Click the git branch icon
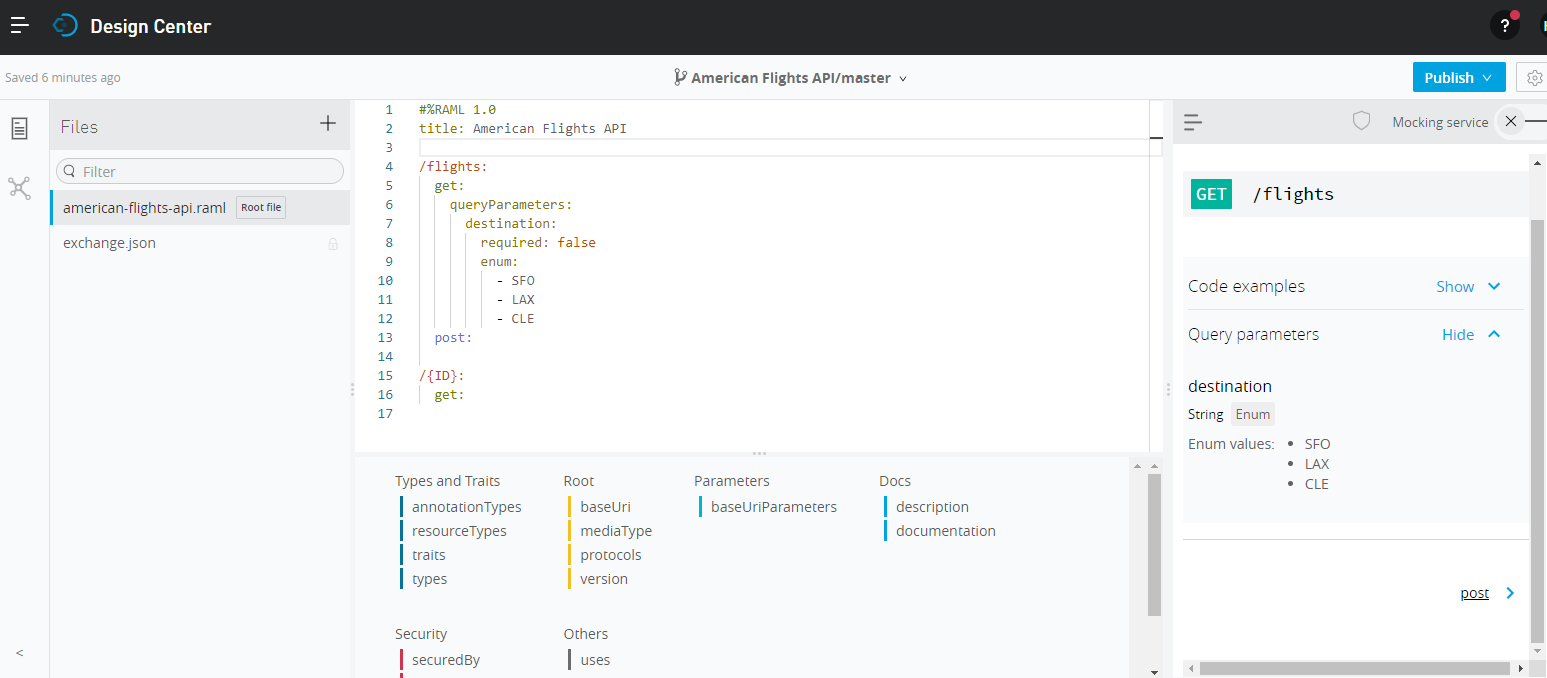 [680, 77]
